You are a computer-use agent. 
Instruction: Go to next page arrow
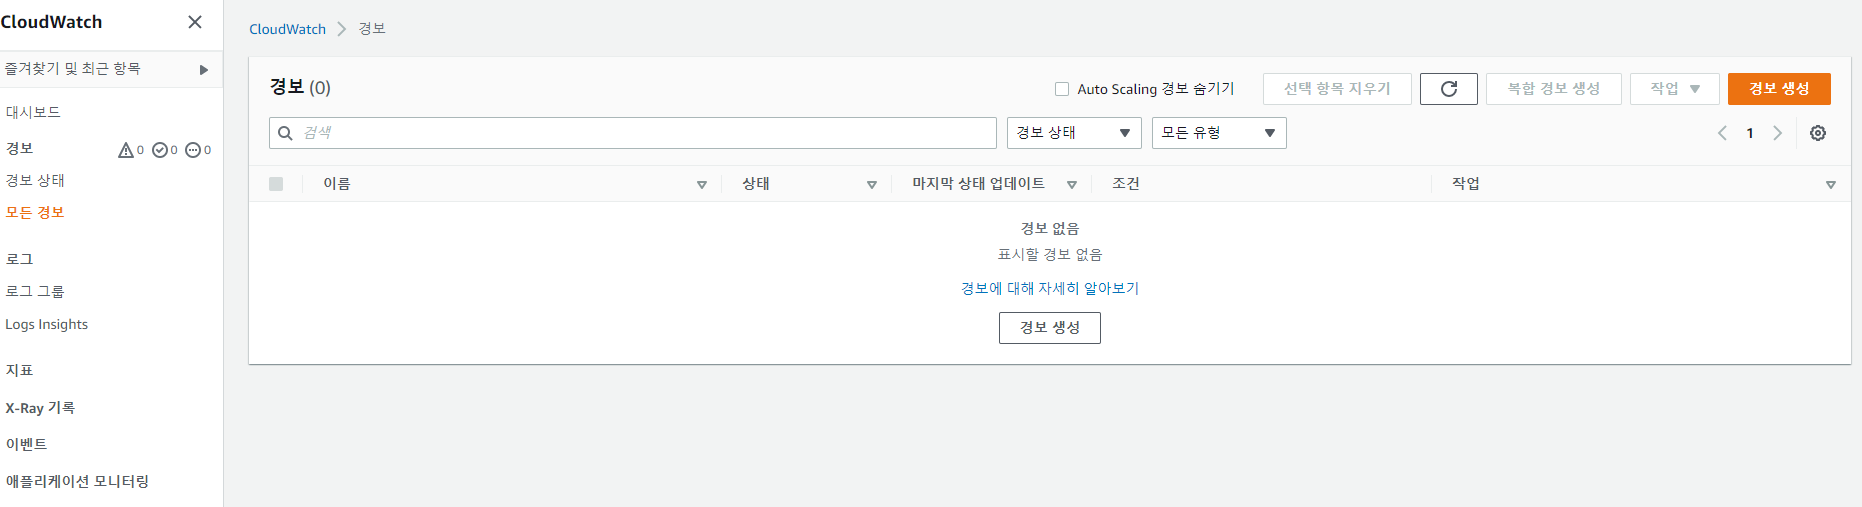(x=1777, y=133)
